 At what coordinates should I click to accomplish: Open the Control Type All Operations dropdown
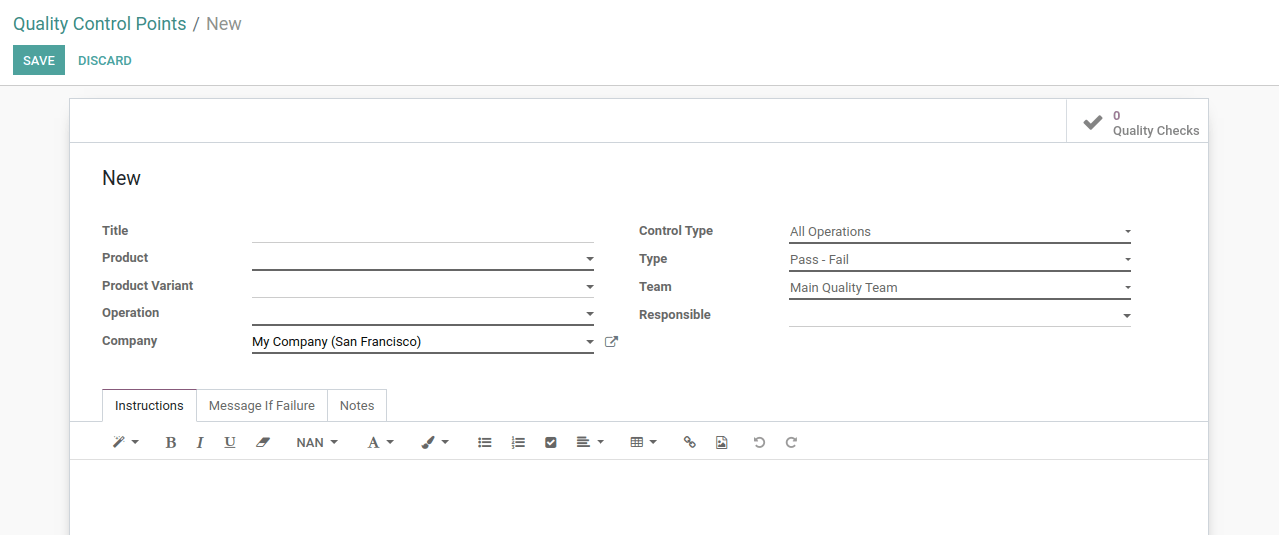(960, 231)
